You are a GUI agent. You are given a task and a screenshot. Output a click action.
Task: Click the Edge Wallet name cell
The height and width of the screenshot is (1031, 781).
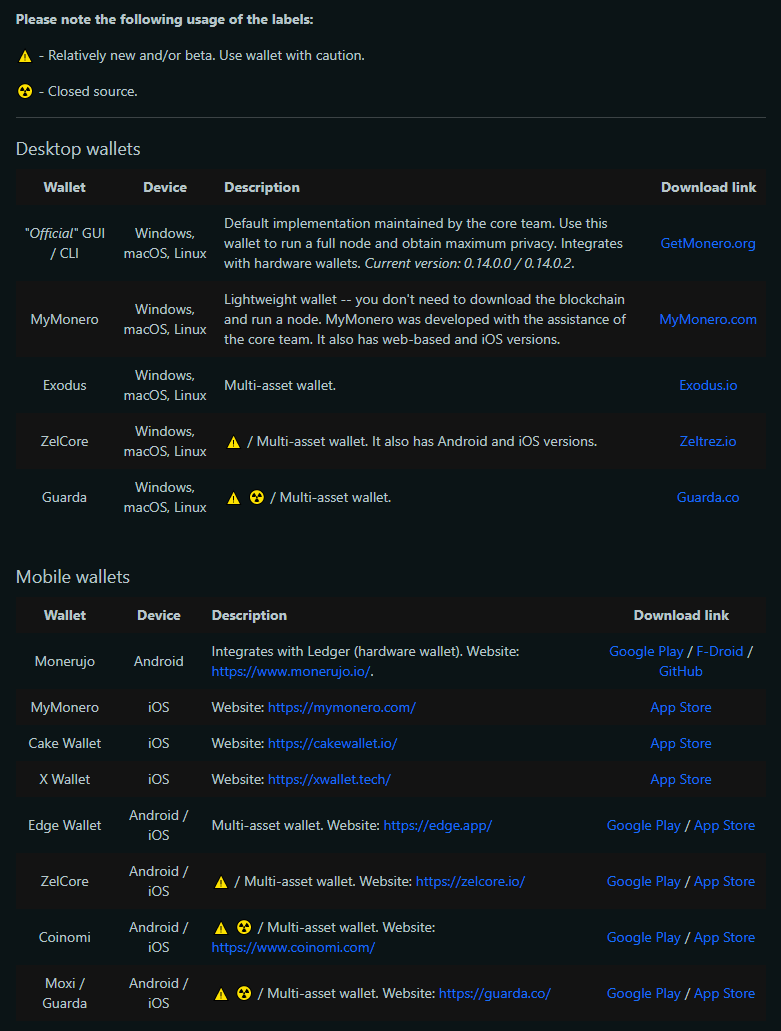pos(64,826)
